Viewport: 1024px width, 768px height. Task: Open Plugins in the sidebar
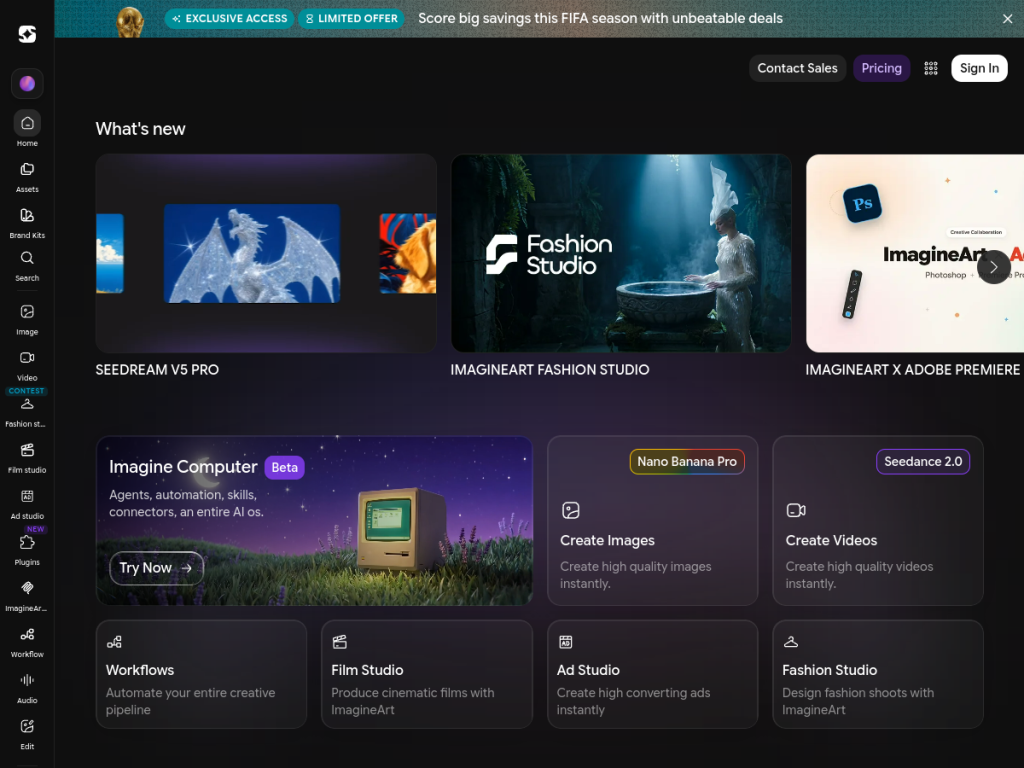pos(27,550)
